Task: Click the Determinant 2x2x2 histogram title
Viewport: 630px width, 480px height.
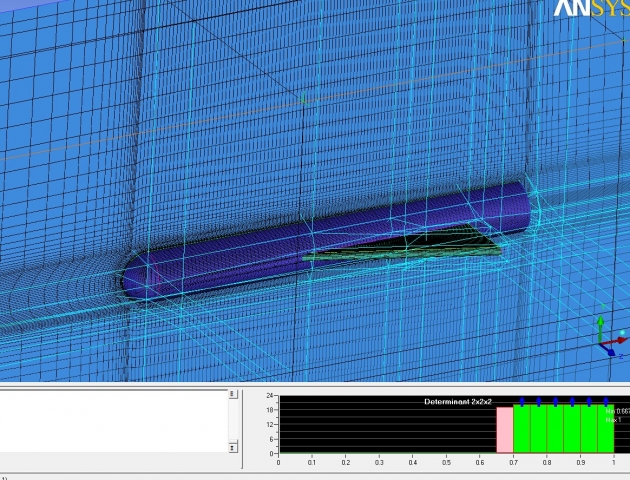Action: [454, 401]
